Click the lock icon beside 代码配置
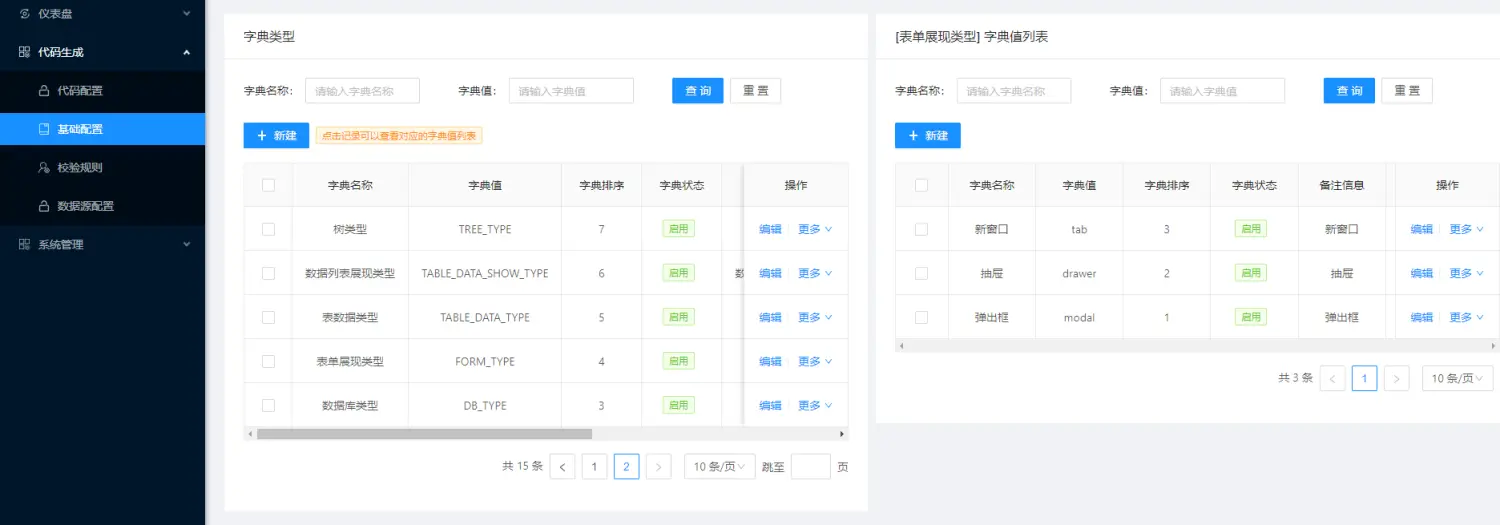 pos(44,91)
